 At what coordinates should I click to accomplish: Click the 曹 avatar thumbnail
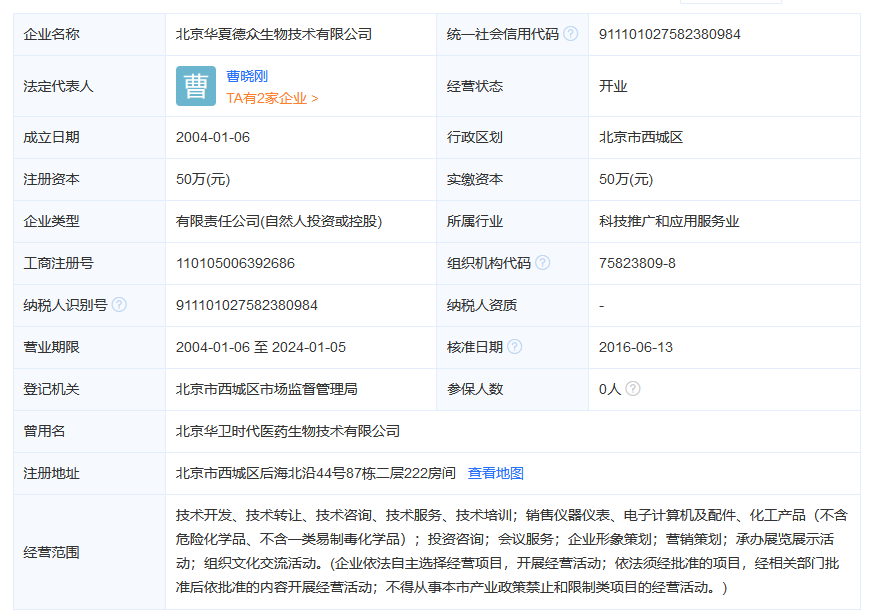[x=196, y=86]
